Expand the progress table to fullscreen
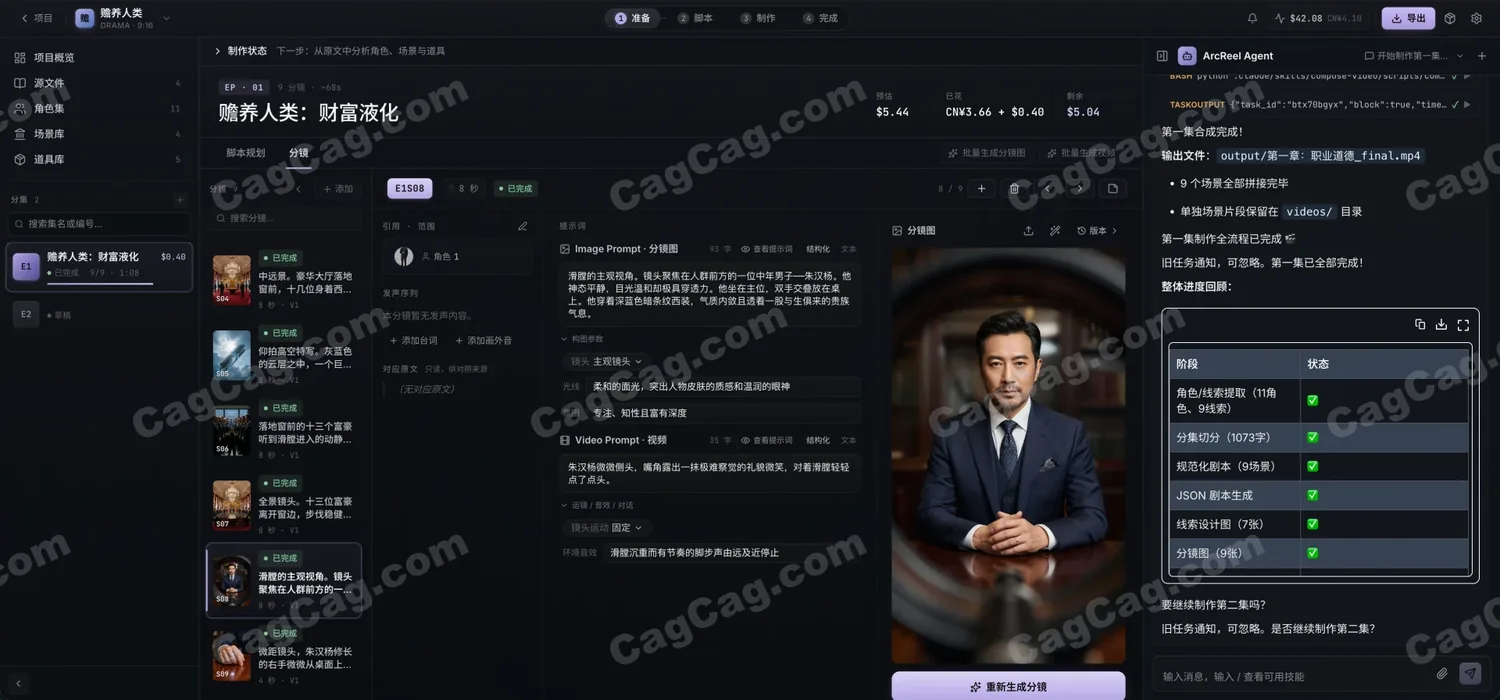 [1463, 324]
